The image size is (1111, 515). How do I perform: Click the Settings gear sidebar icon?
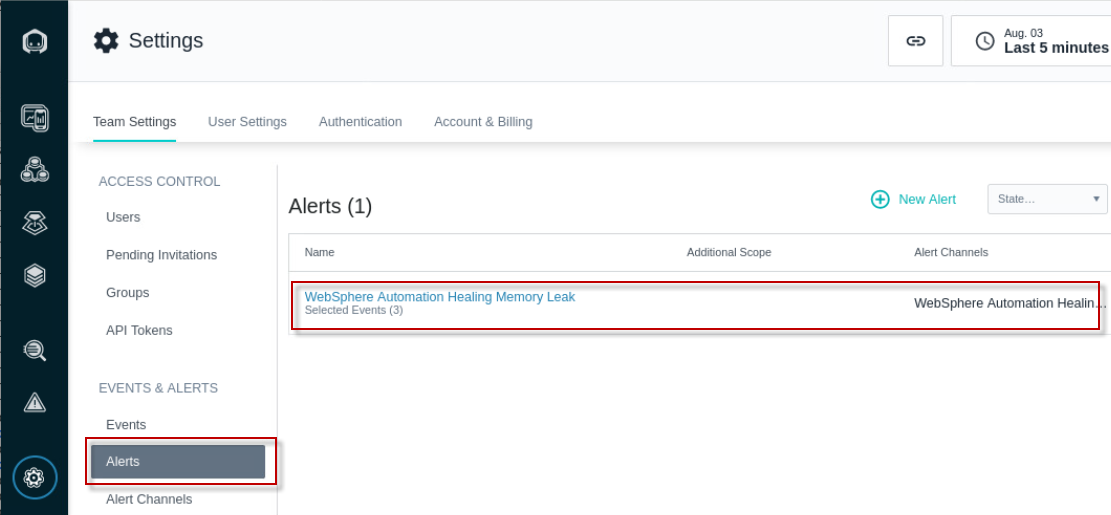pyautogui.click(x=35, y=477)
